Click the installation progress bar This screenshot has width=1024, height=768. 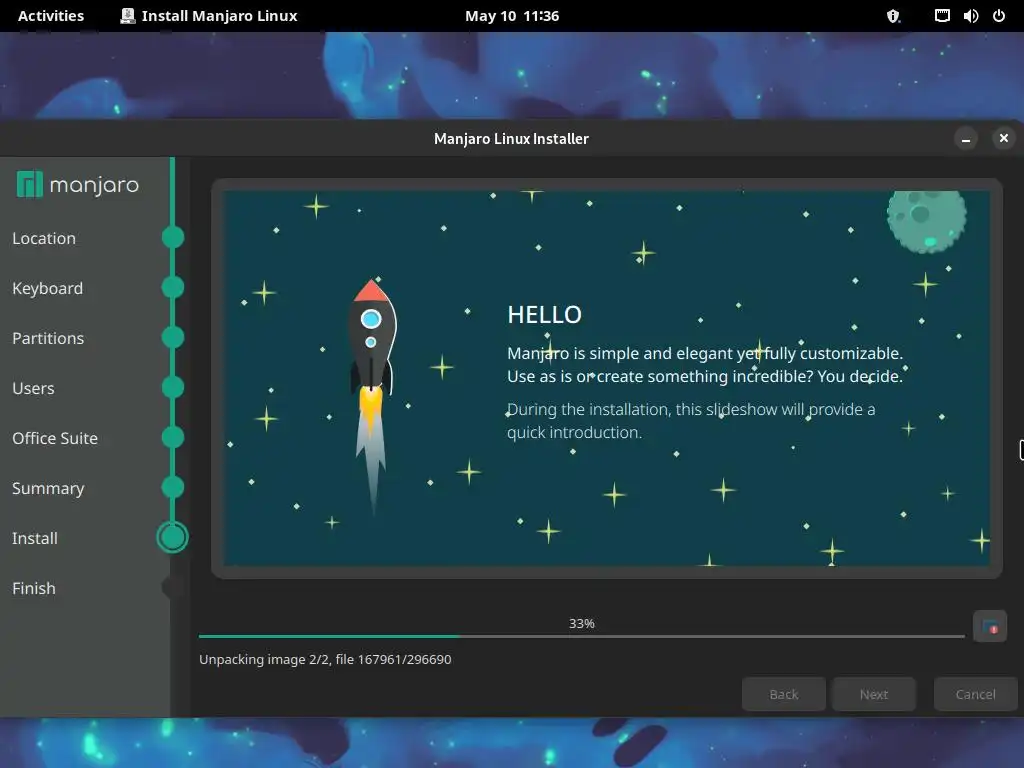pyautogui.click(x=581, y=636)
